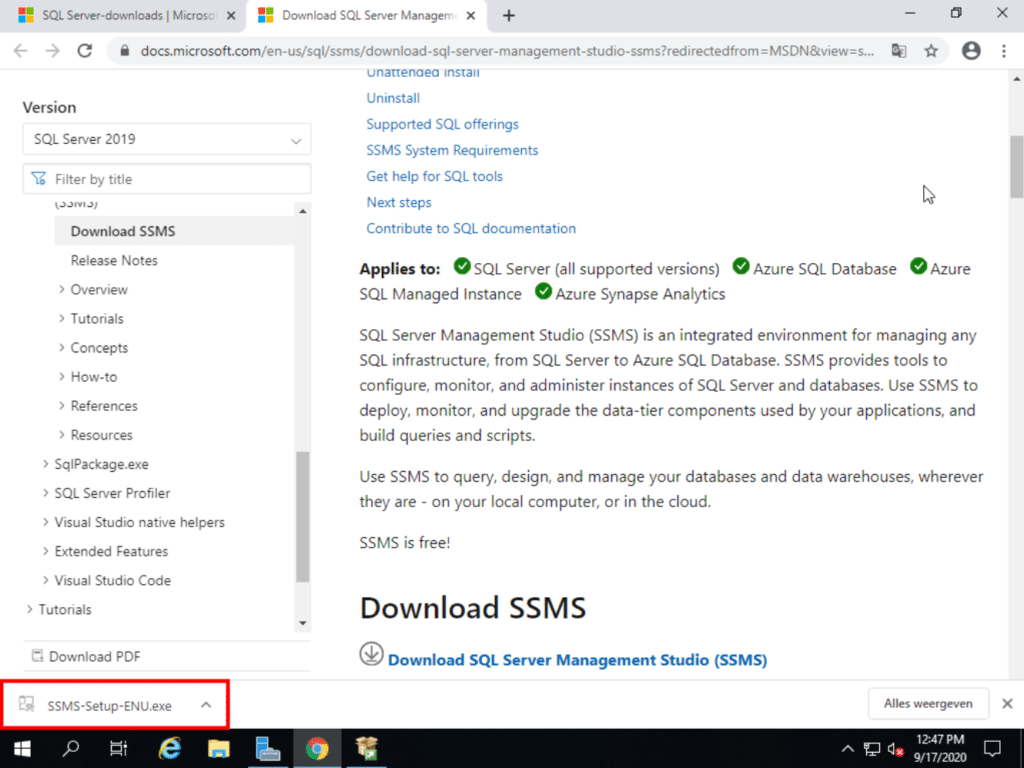Open the SQL Server 2019 version dropdown

click(166, 139)
